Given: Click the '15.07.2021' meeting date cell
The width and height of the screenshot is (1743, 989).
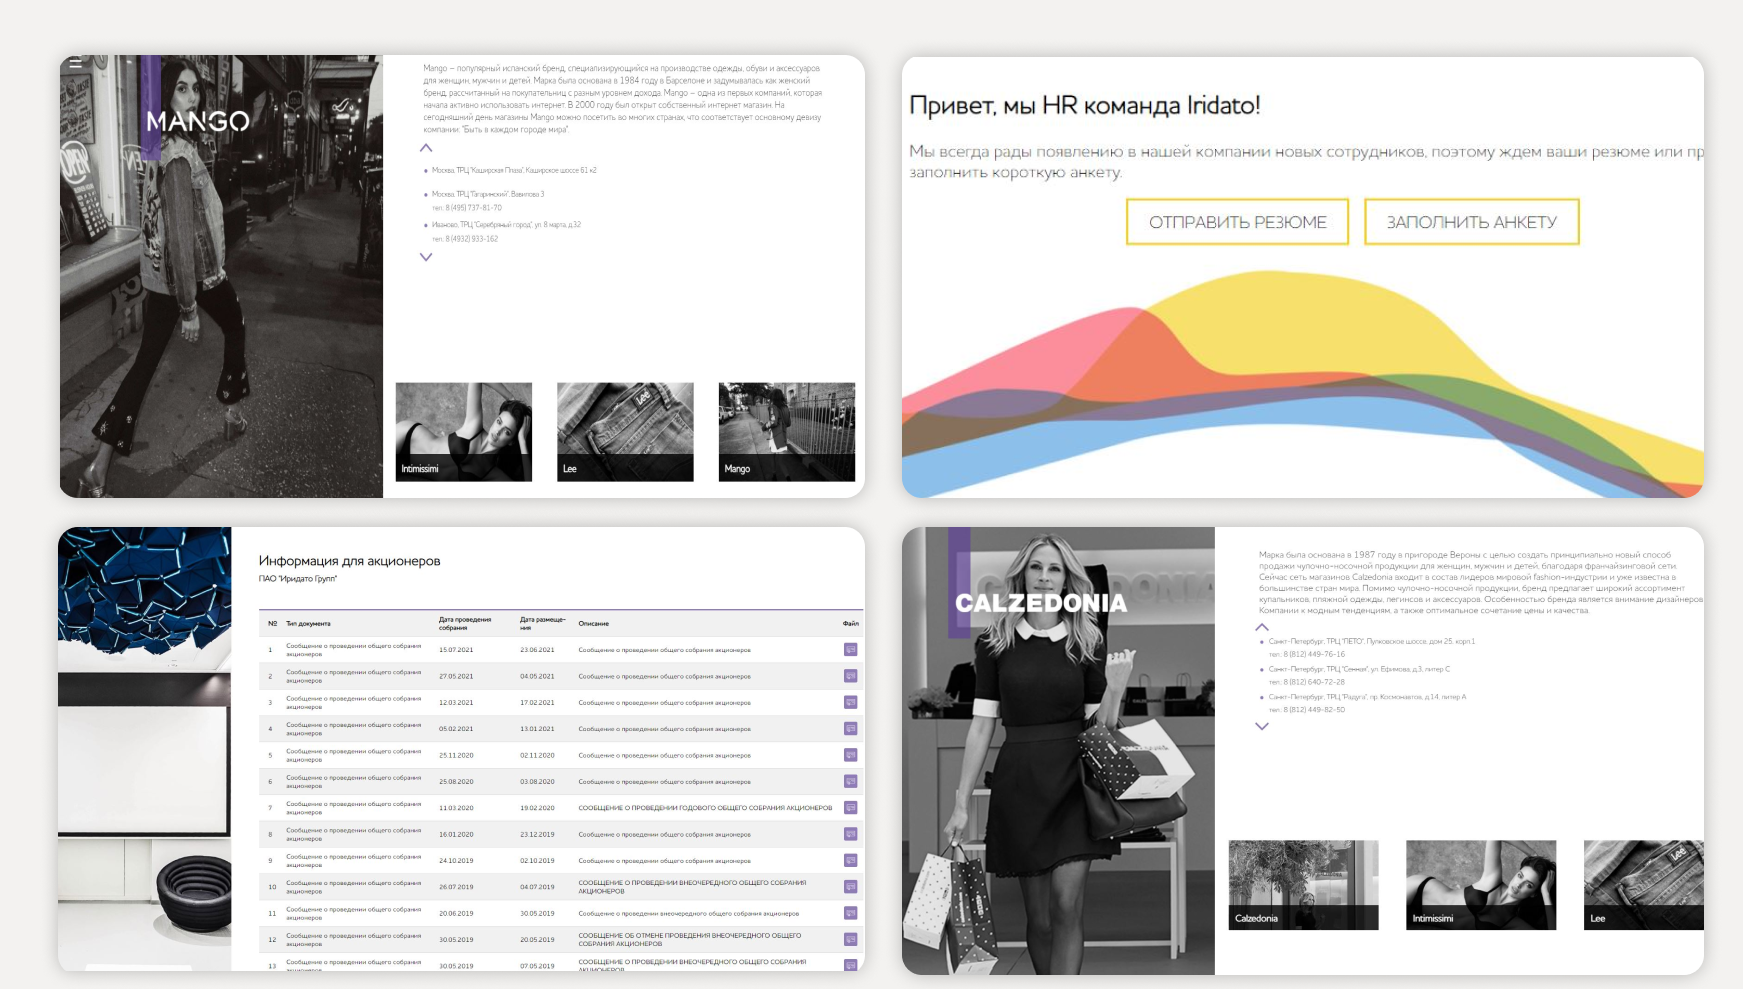Looking at the screenshot, I should coord(456,650).
